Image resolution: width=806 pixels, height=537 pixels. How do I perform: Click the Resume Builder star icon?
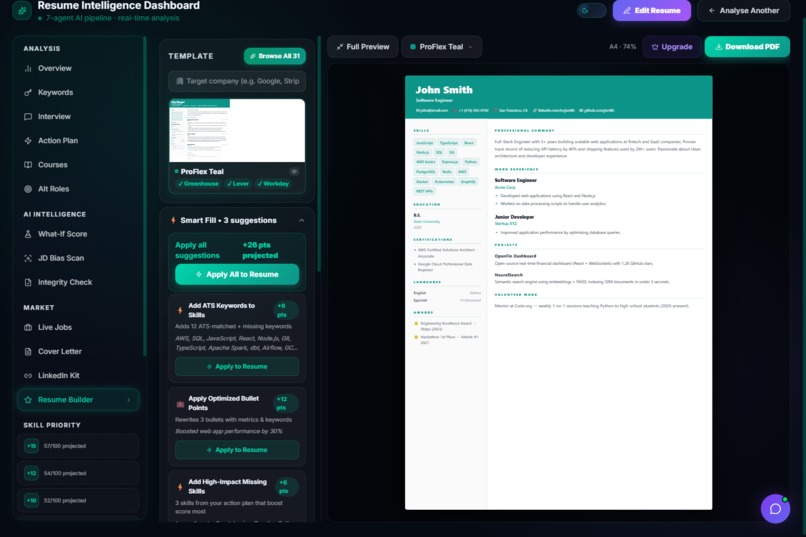click(x=28, y=400)
